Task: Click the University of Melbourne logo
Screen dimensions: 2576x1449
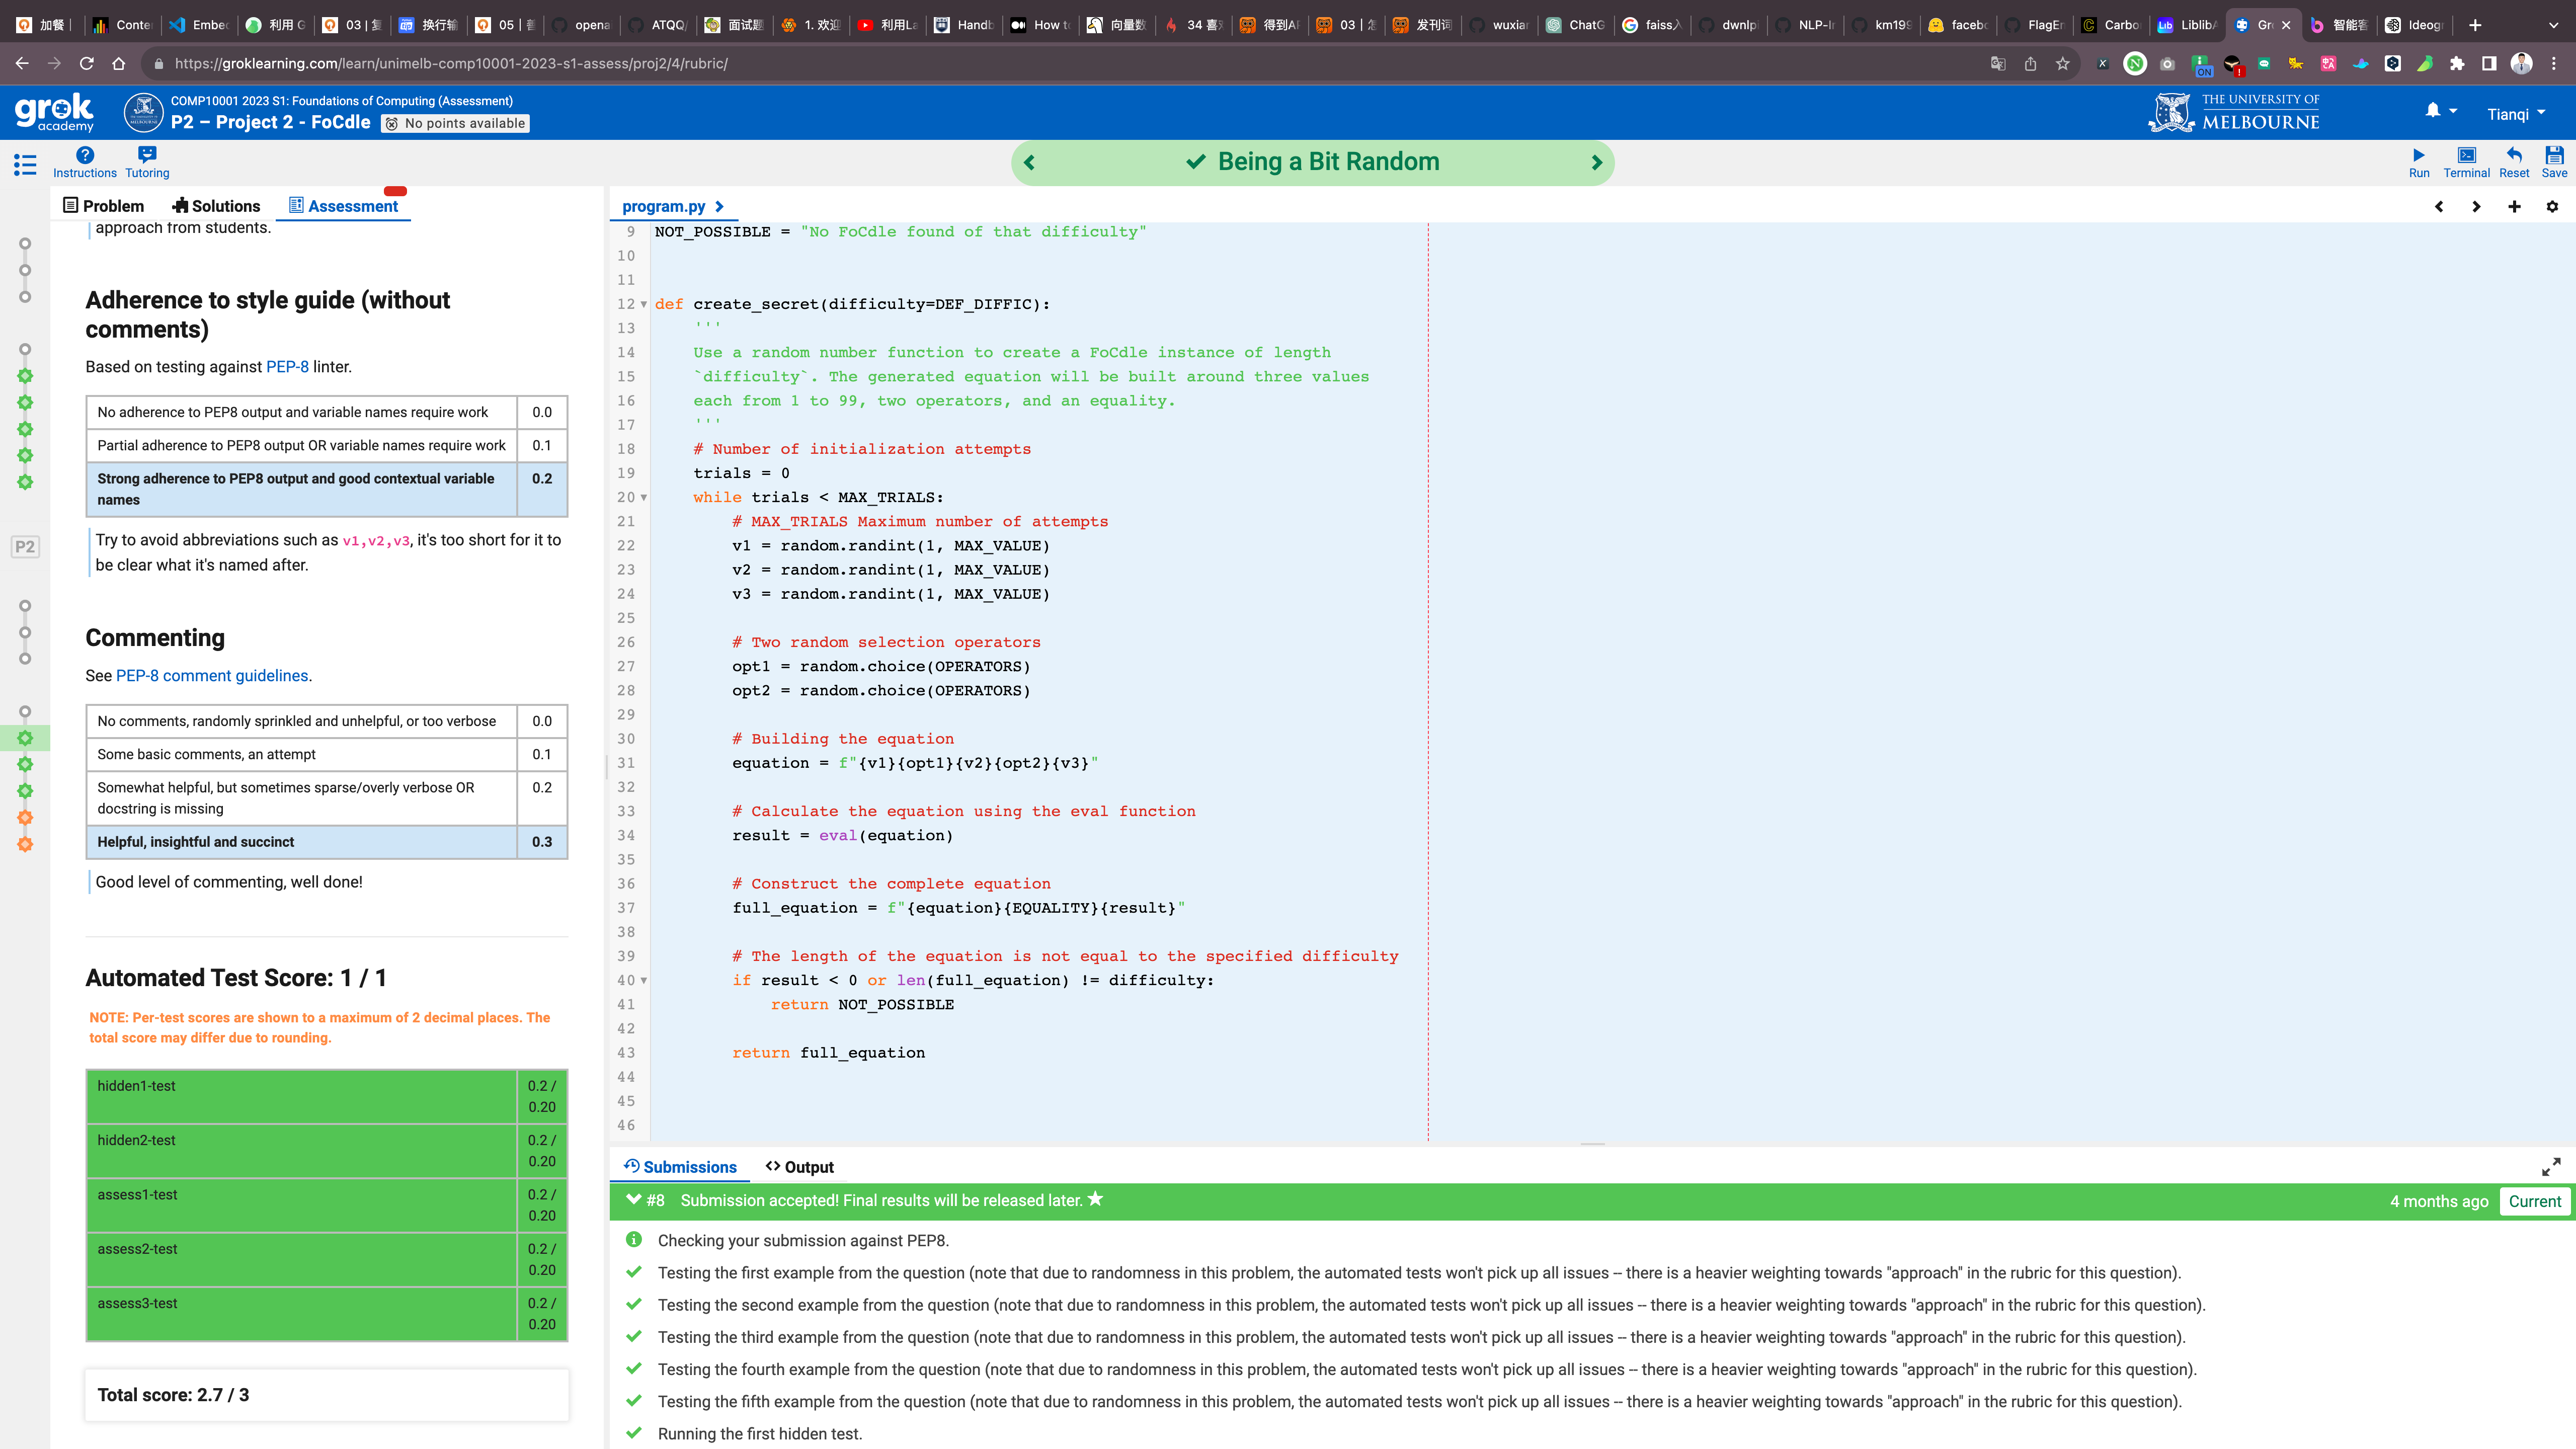Action: (x=2234, y=113)
